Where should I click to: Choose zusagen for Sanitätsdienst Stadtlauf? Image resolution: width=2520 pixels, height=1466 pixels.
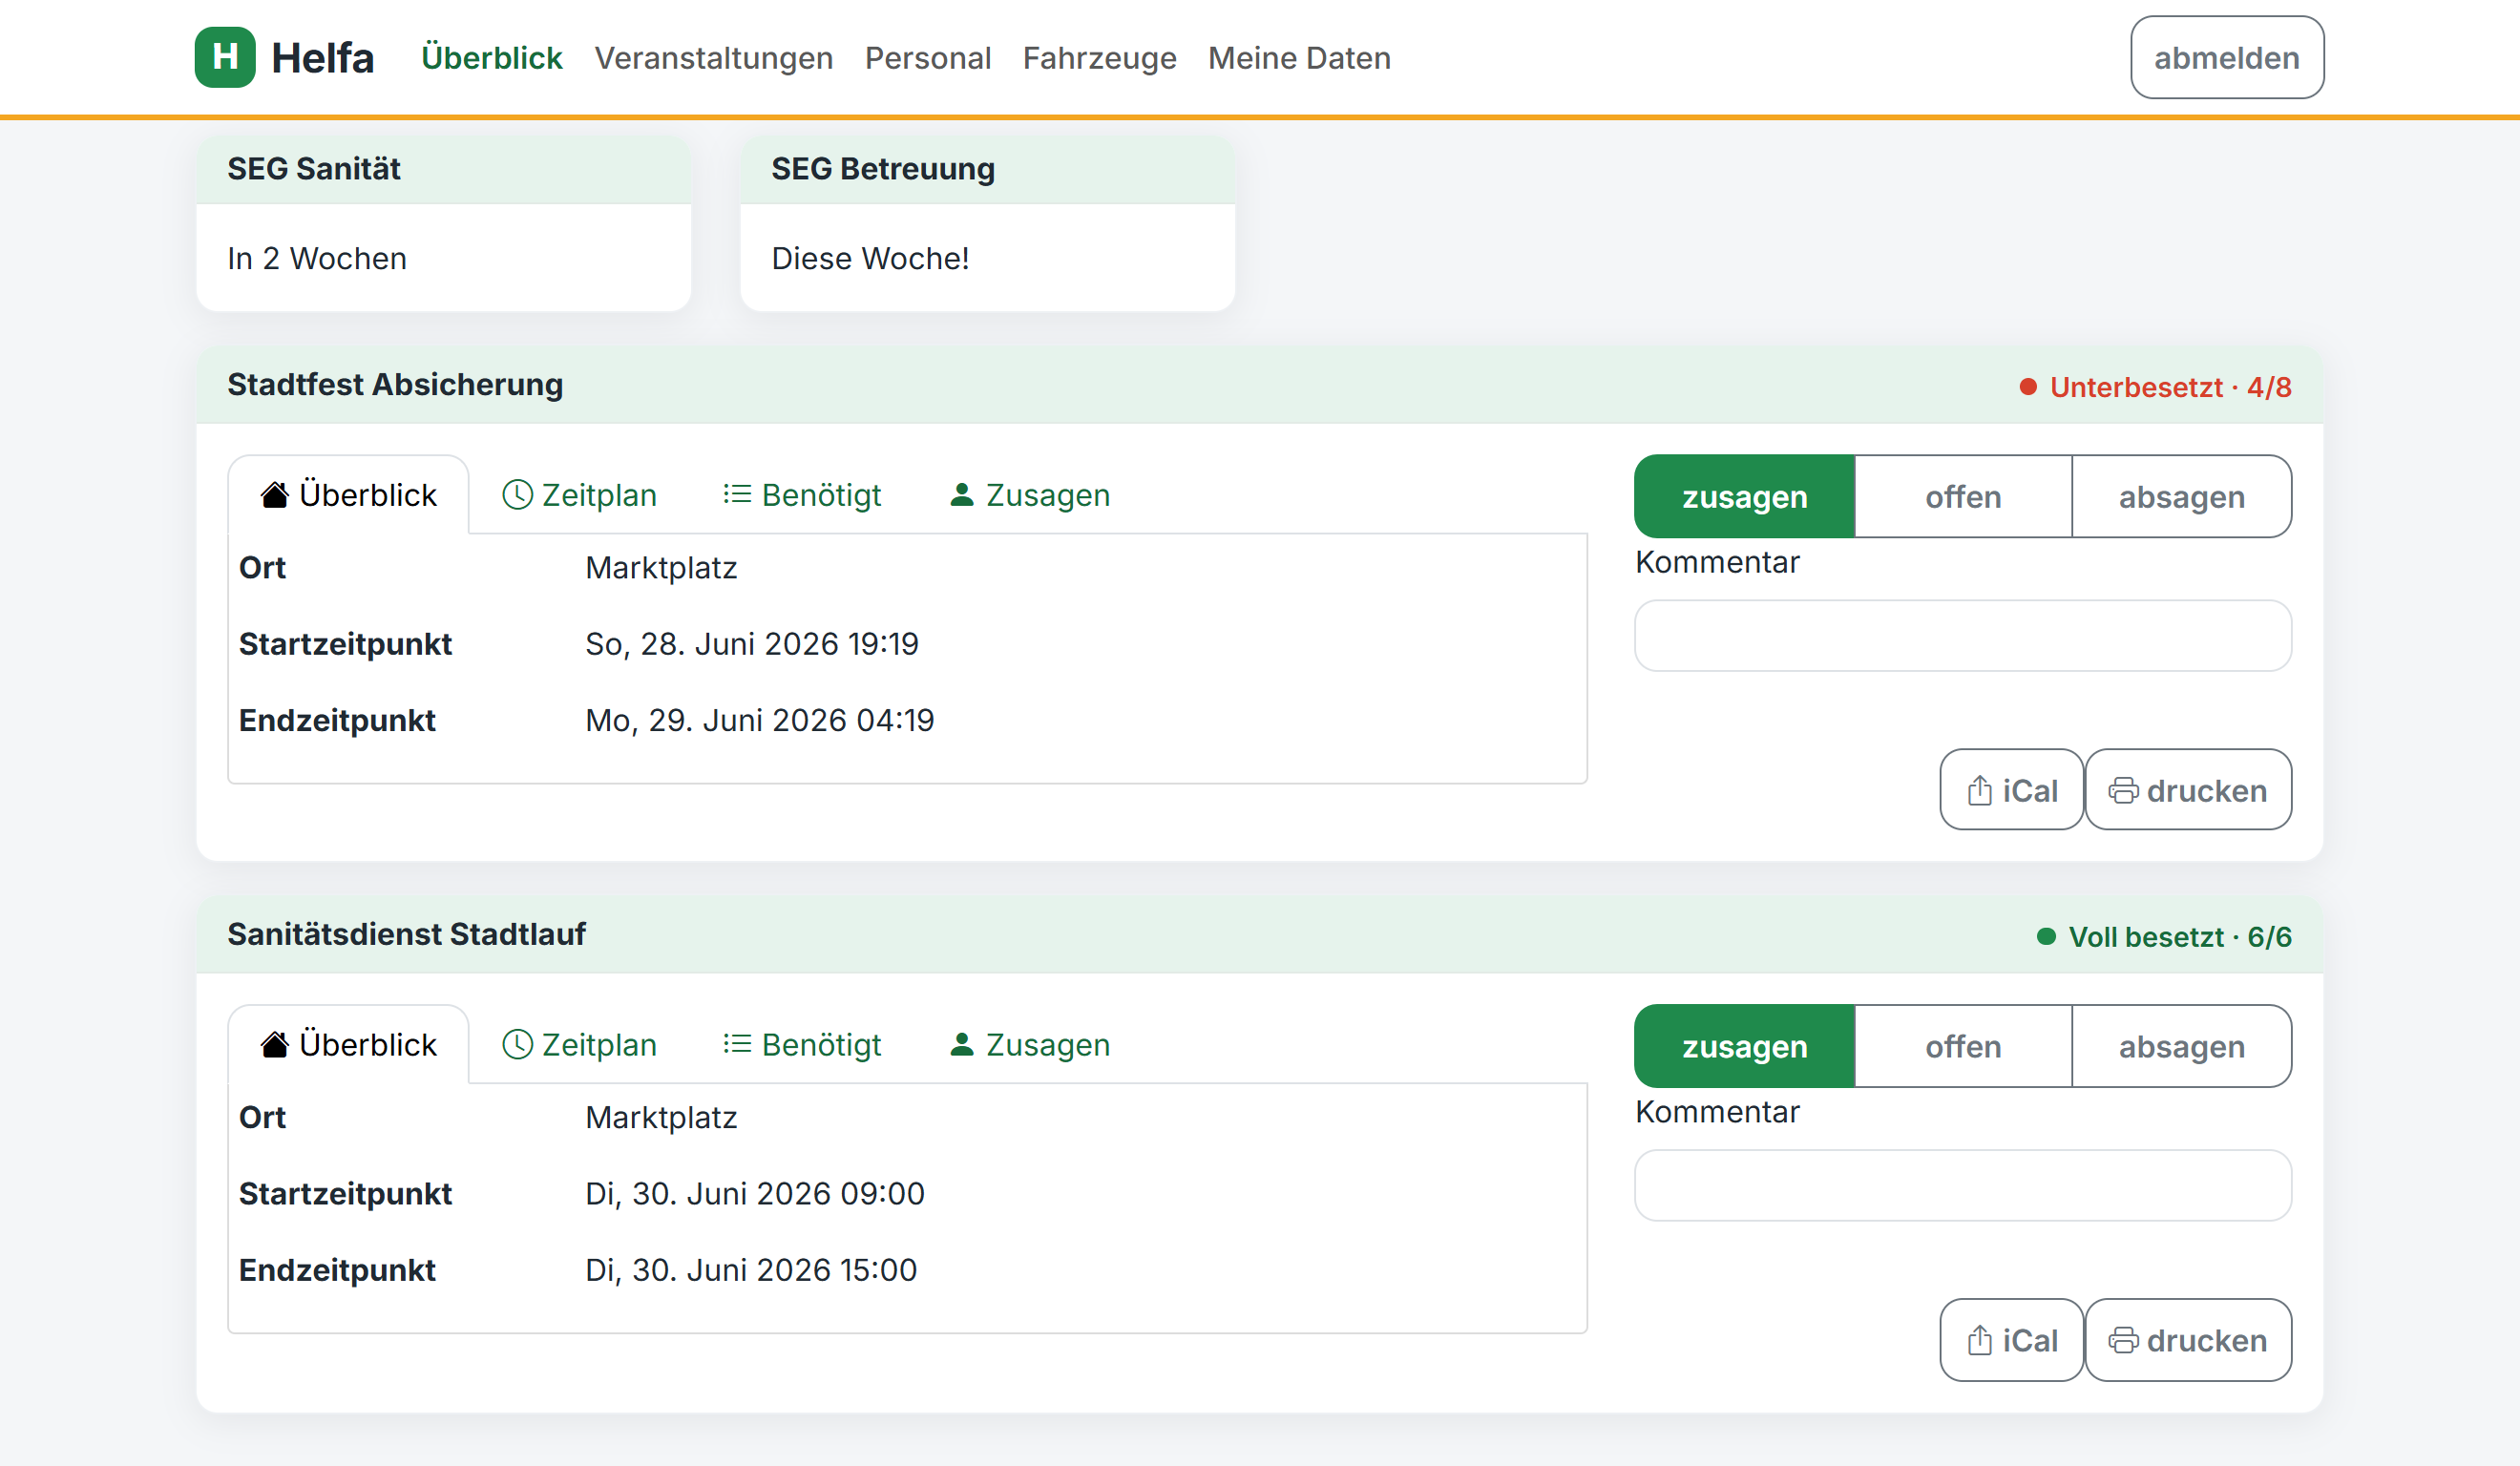1744,1046
